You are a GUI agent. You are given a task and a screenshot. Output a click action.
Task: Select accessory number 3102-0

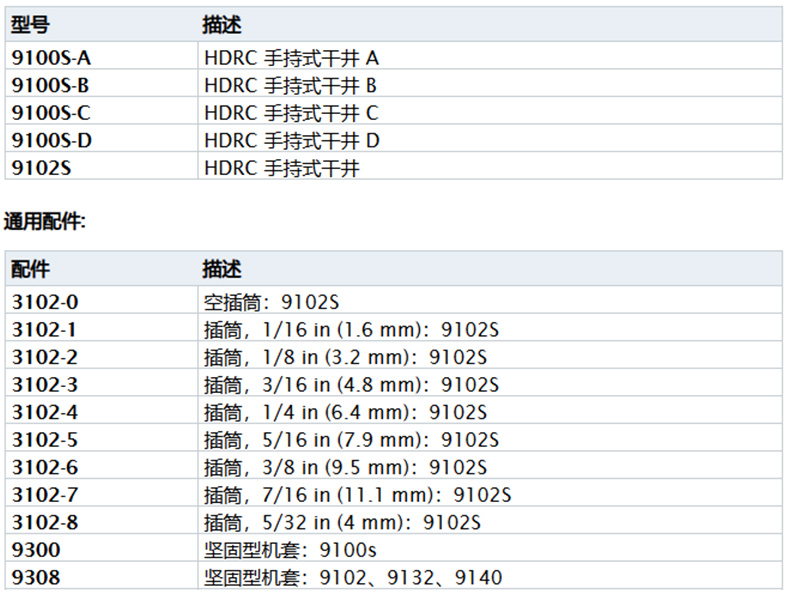44,301
